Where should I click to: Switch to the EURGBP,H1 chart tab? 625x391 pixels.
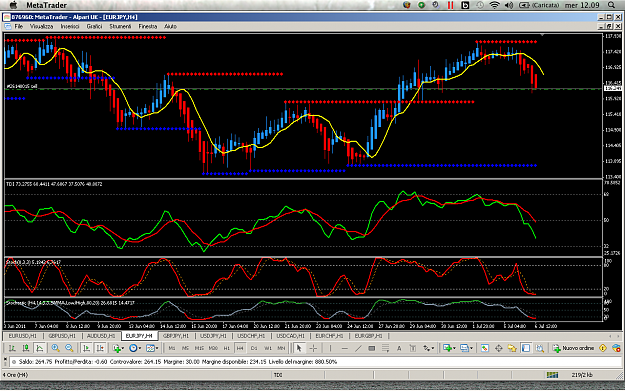(368, 336)
